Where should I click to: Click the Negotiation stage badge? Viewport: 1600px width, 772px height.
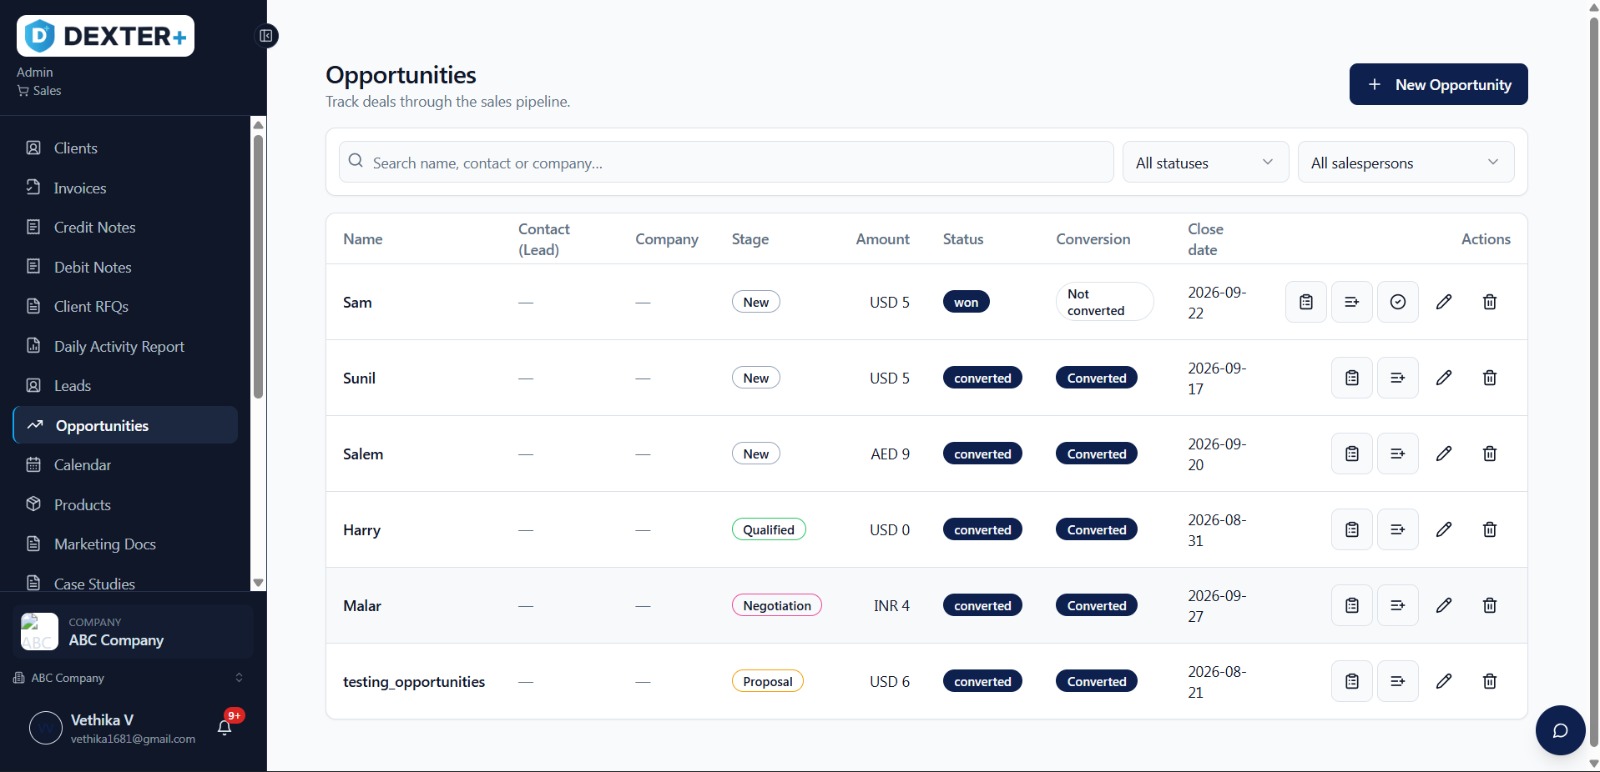[777, 606]
